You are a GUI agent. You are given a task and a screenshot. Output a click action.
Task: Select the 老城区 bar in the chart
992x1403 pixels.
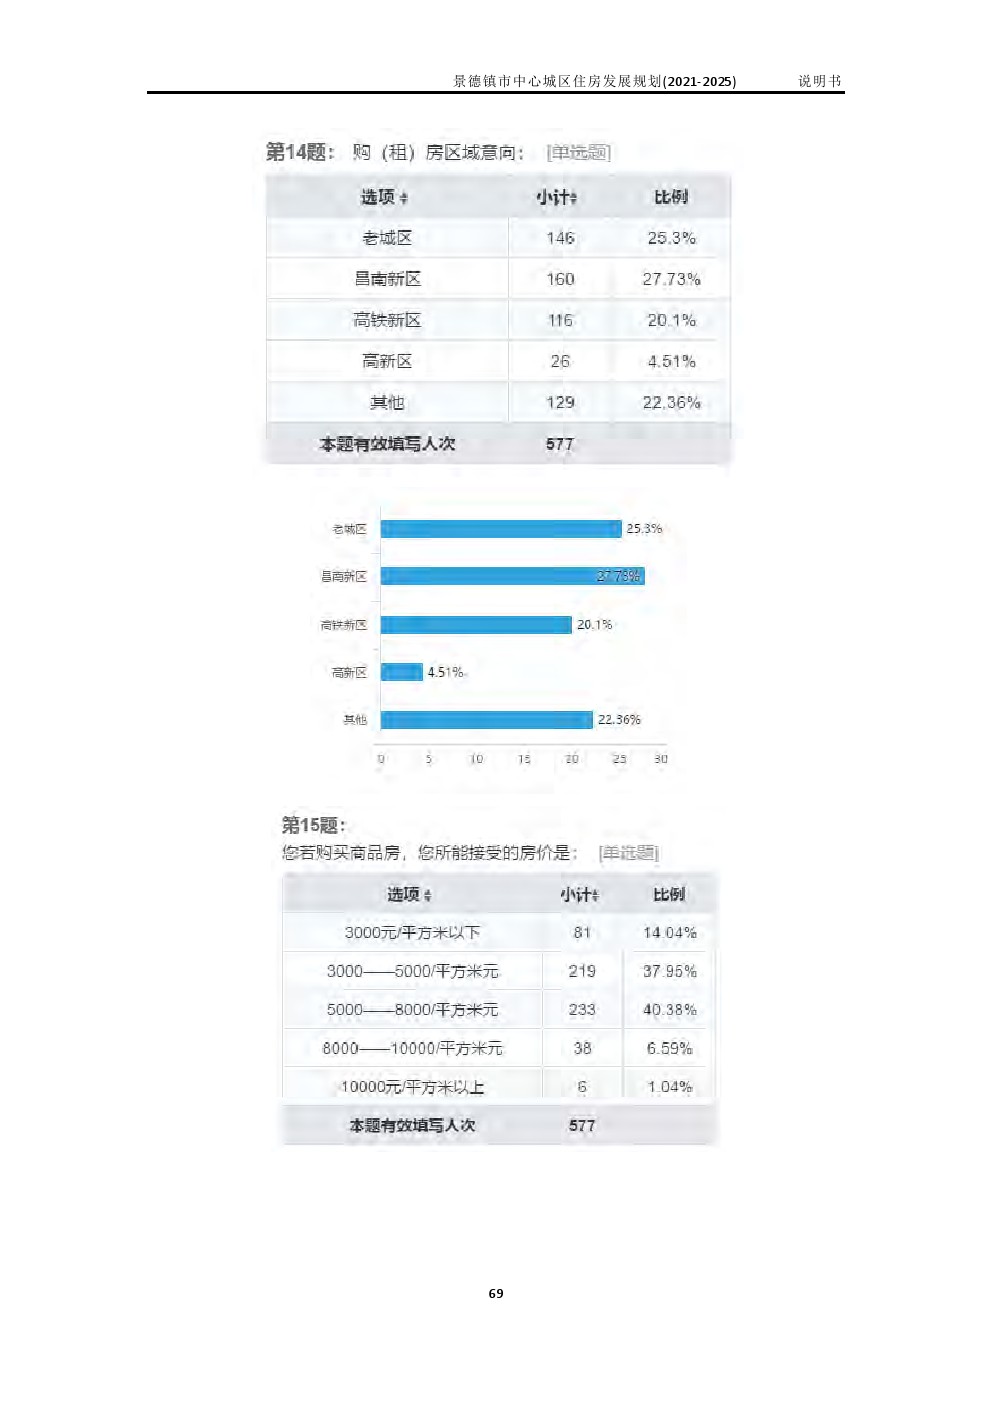(500, 529)
